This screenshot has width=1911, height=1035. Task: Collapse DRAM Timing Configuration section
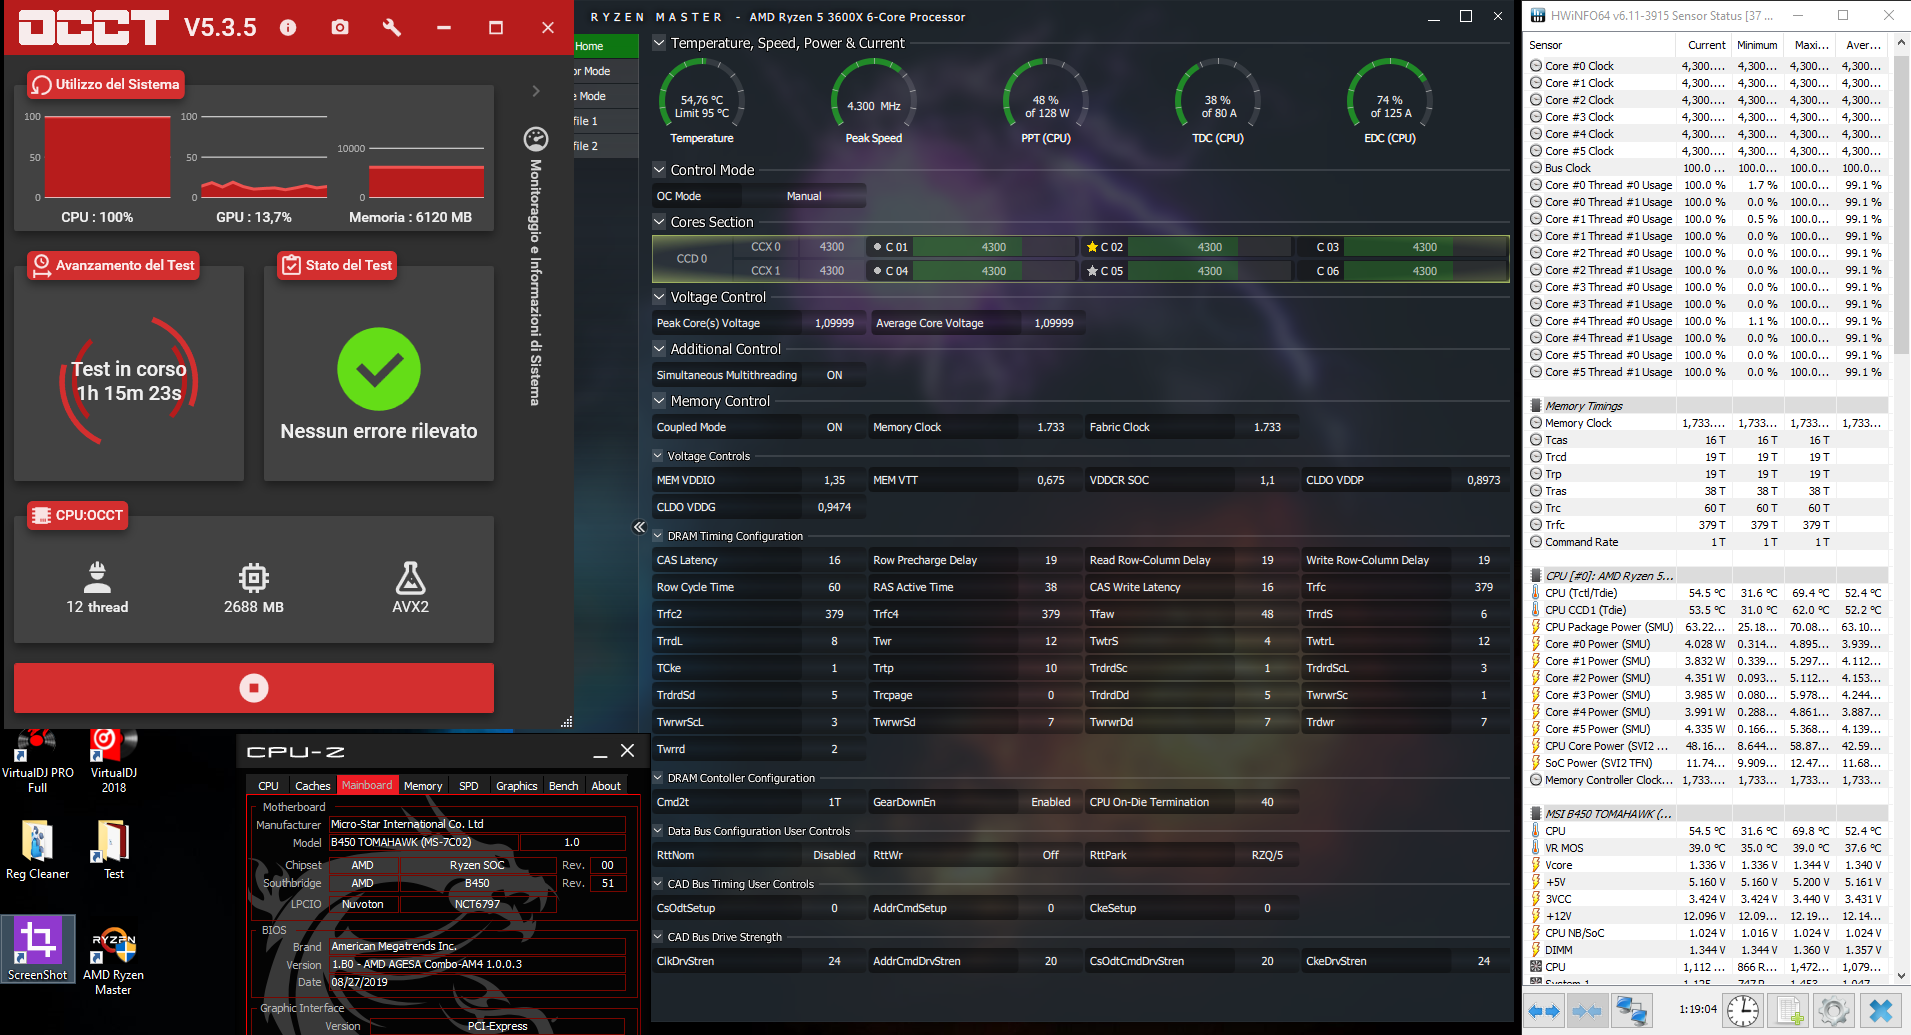[659, 536]
